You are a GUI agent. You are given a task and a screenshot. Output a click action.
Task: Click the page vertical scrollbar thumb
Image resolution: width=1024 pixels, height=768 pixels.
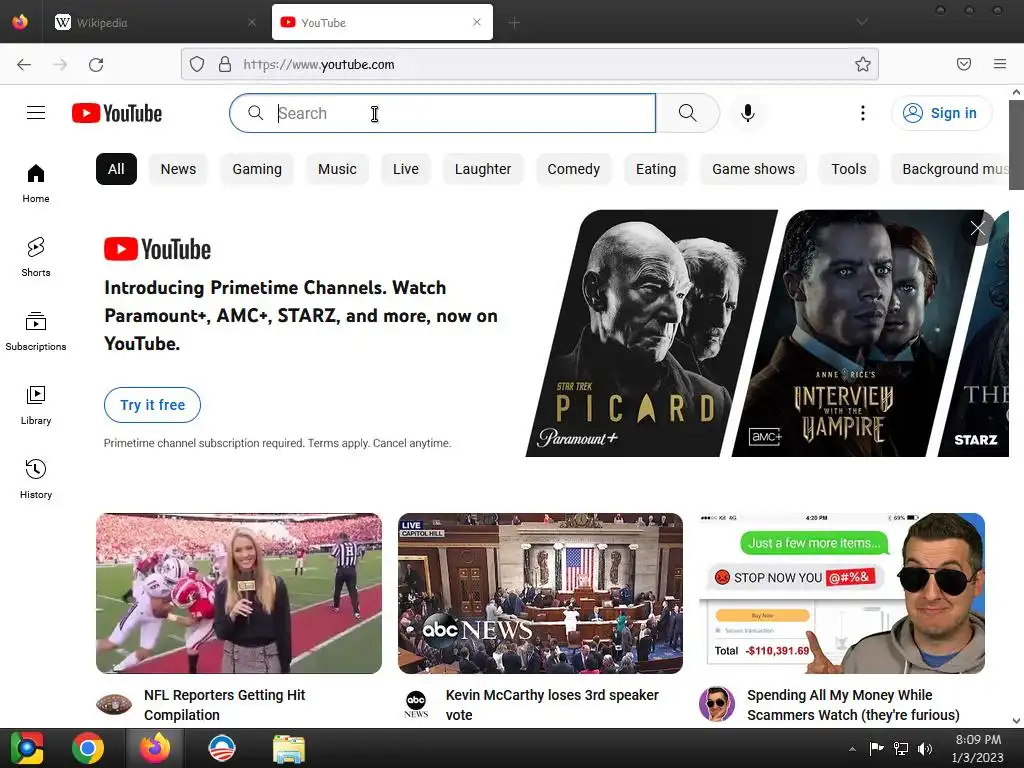1016,145
